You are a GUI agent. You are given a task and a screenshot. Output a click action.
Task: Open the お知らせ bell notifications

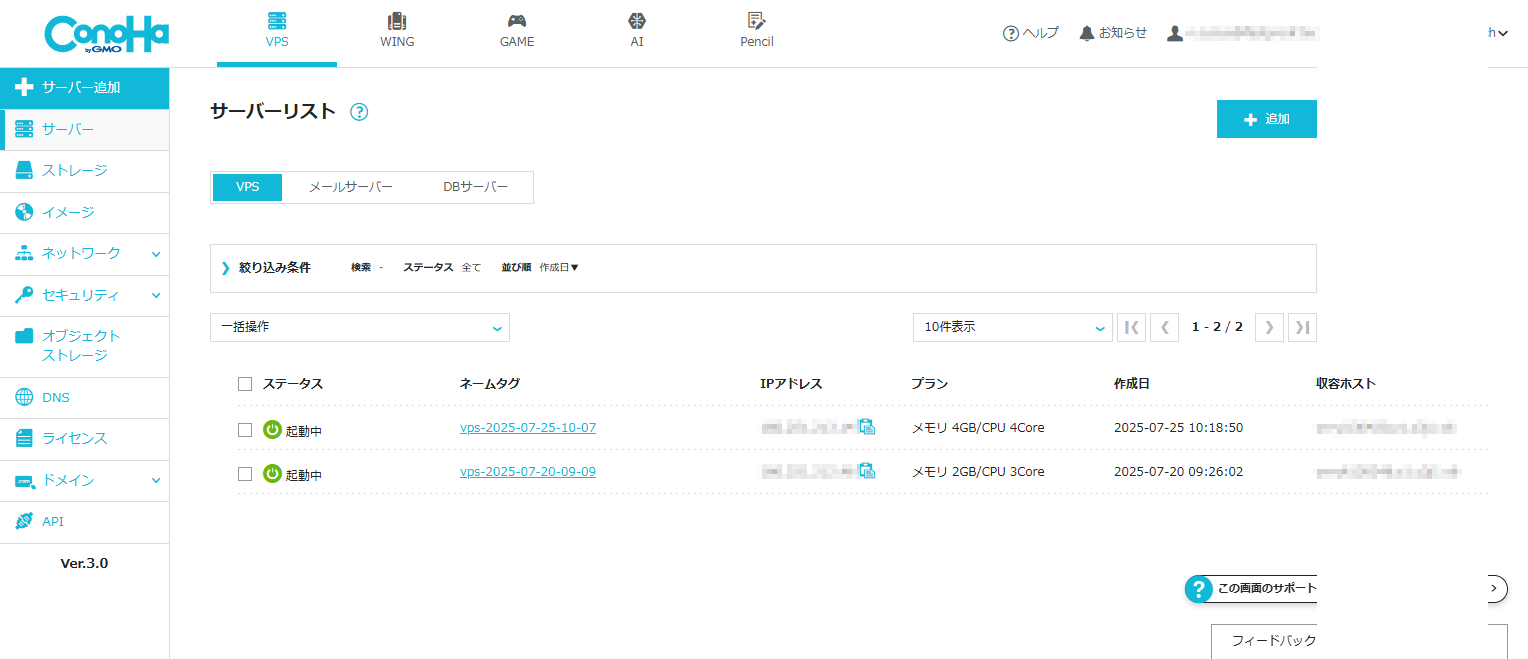pos(1113,33)
